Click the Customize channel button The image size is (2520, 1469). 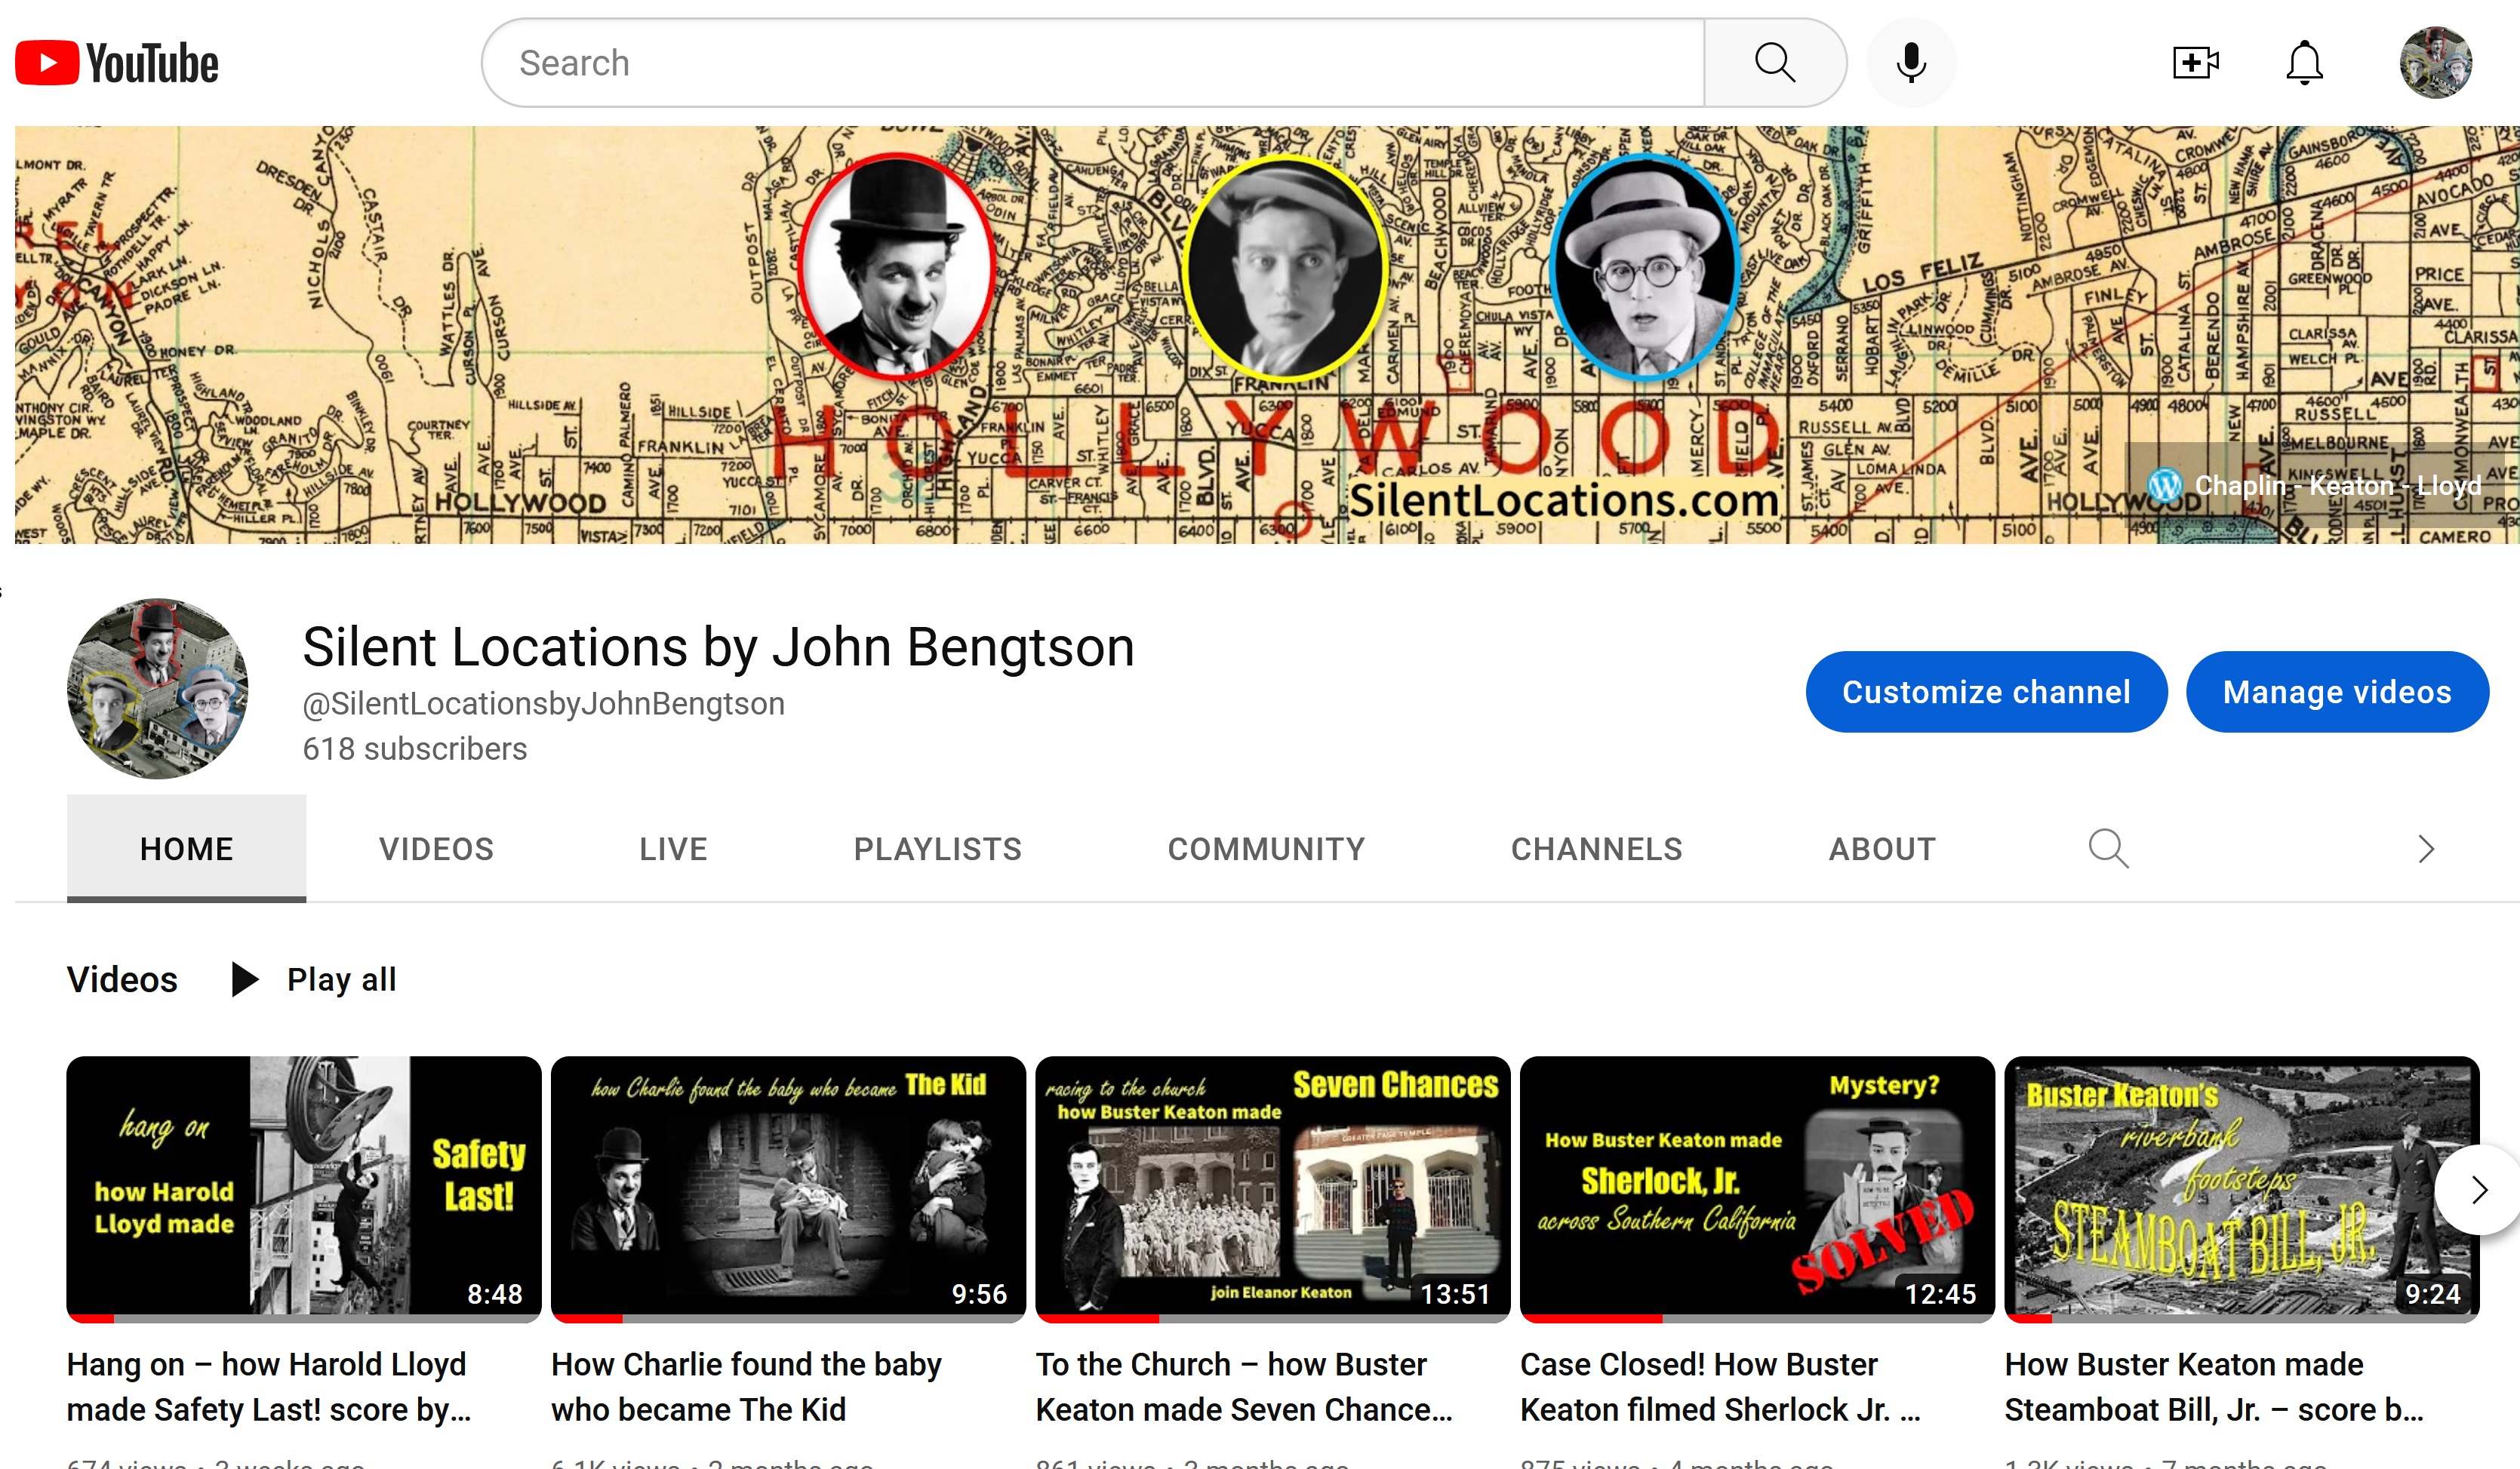click(x=1986, y=692)
